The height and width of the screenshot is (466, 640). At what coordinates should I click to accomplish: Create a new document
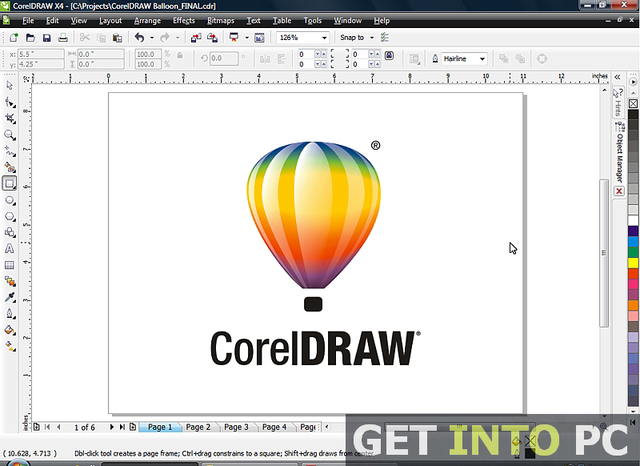coord(13,38)
